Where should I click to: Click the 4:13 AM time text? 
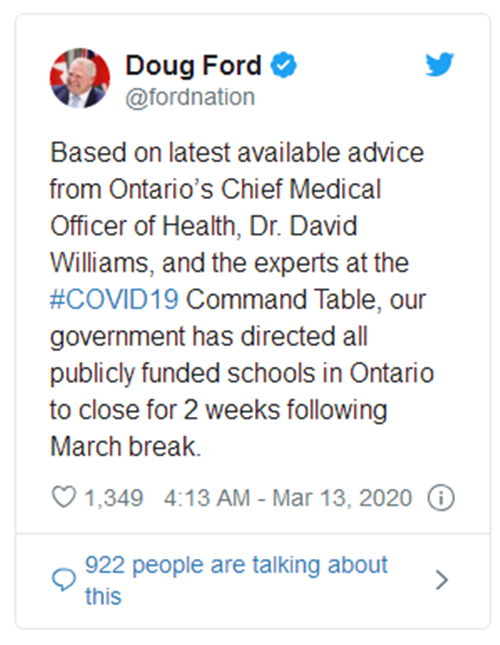(x=207, y=498)
